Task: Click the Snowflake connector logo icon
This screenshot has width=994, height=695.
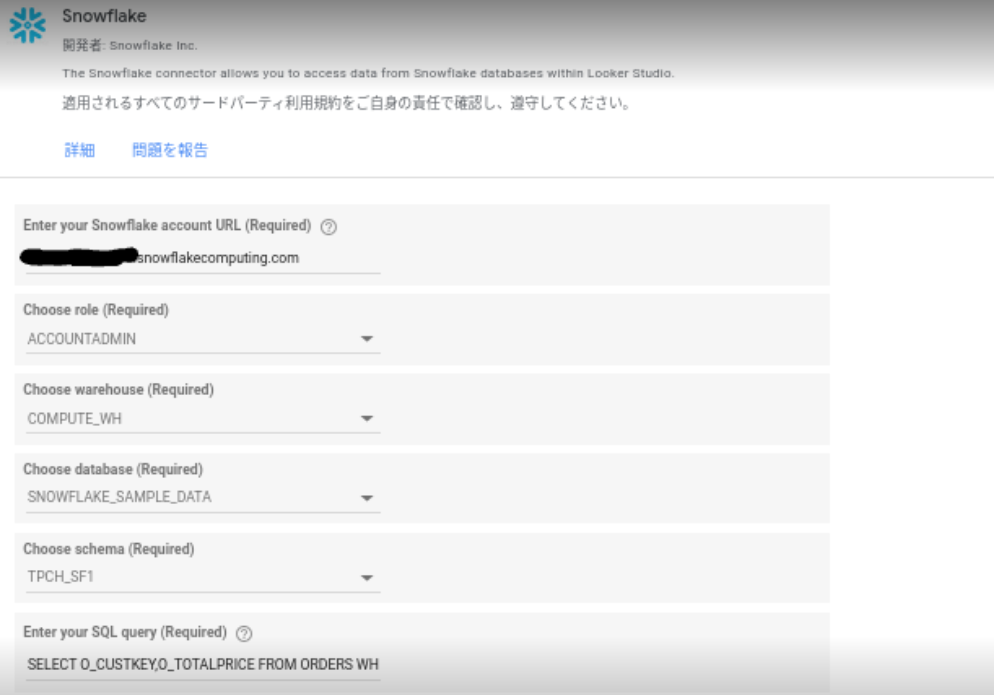Action: [28, 25]
